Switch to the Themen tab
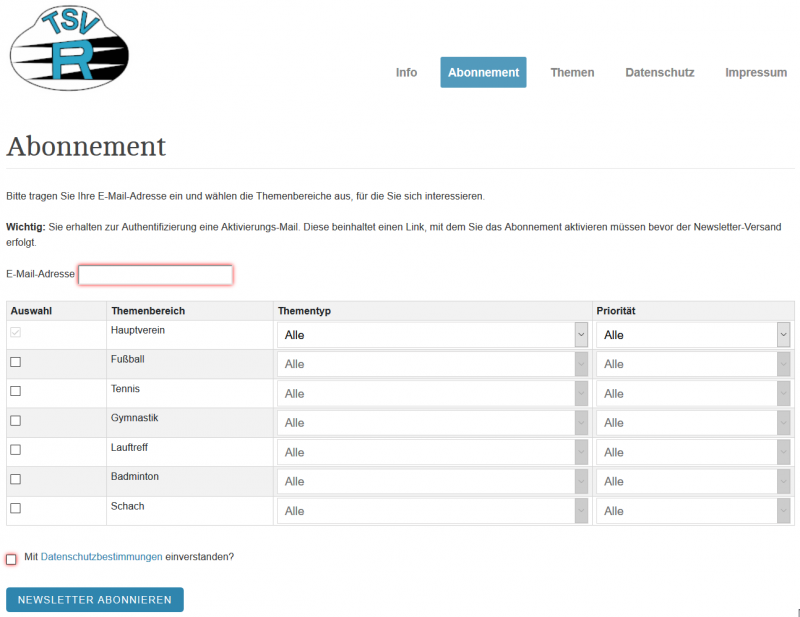 572,73
